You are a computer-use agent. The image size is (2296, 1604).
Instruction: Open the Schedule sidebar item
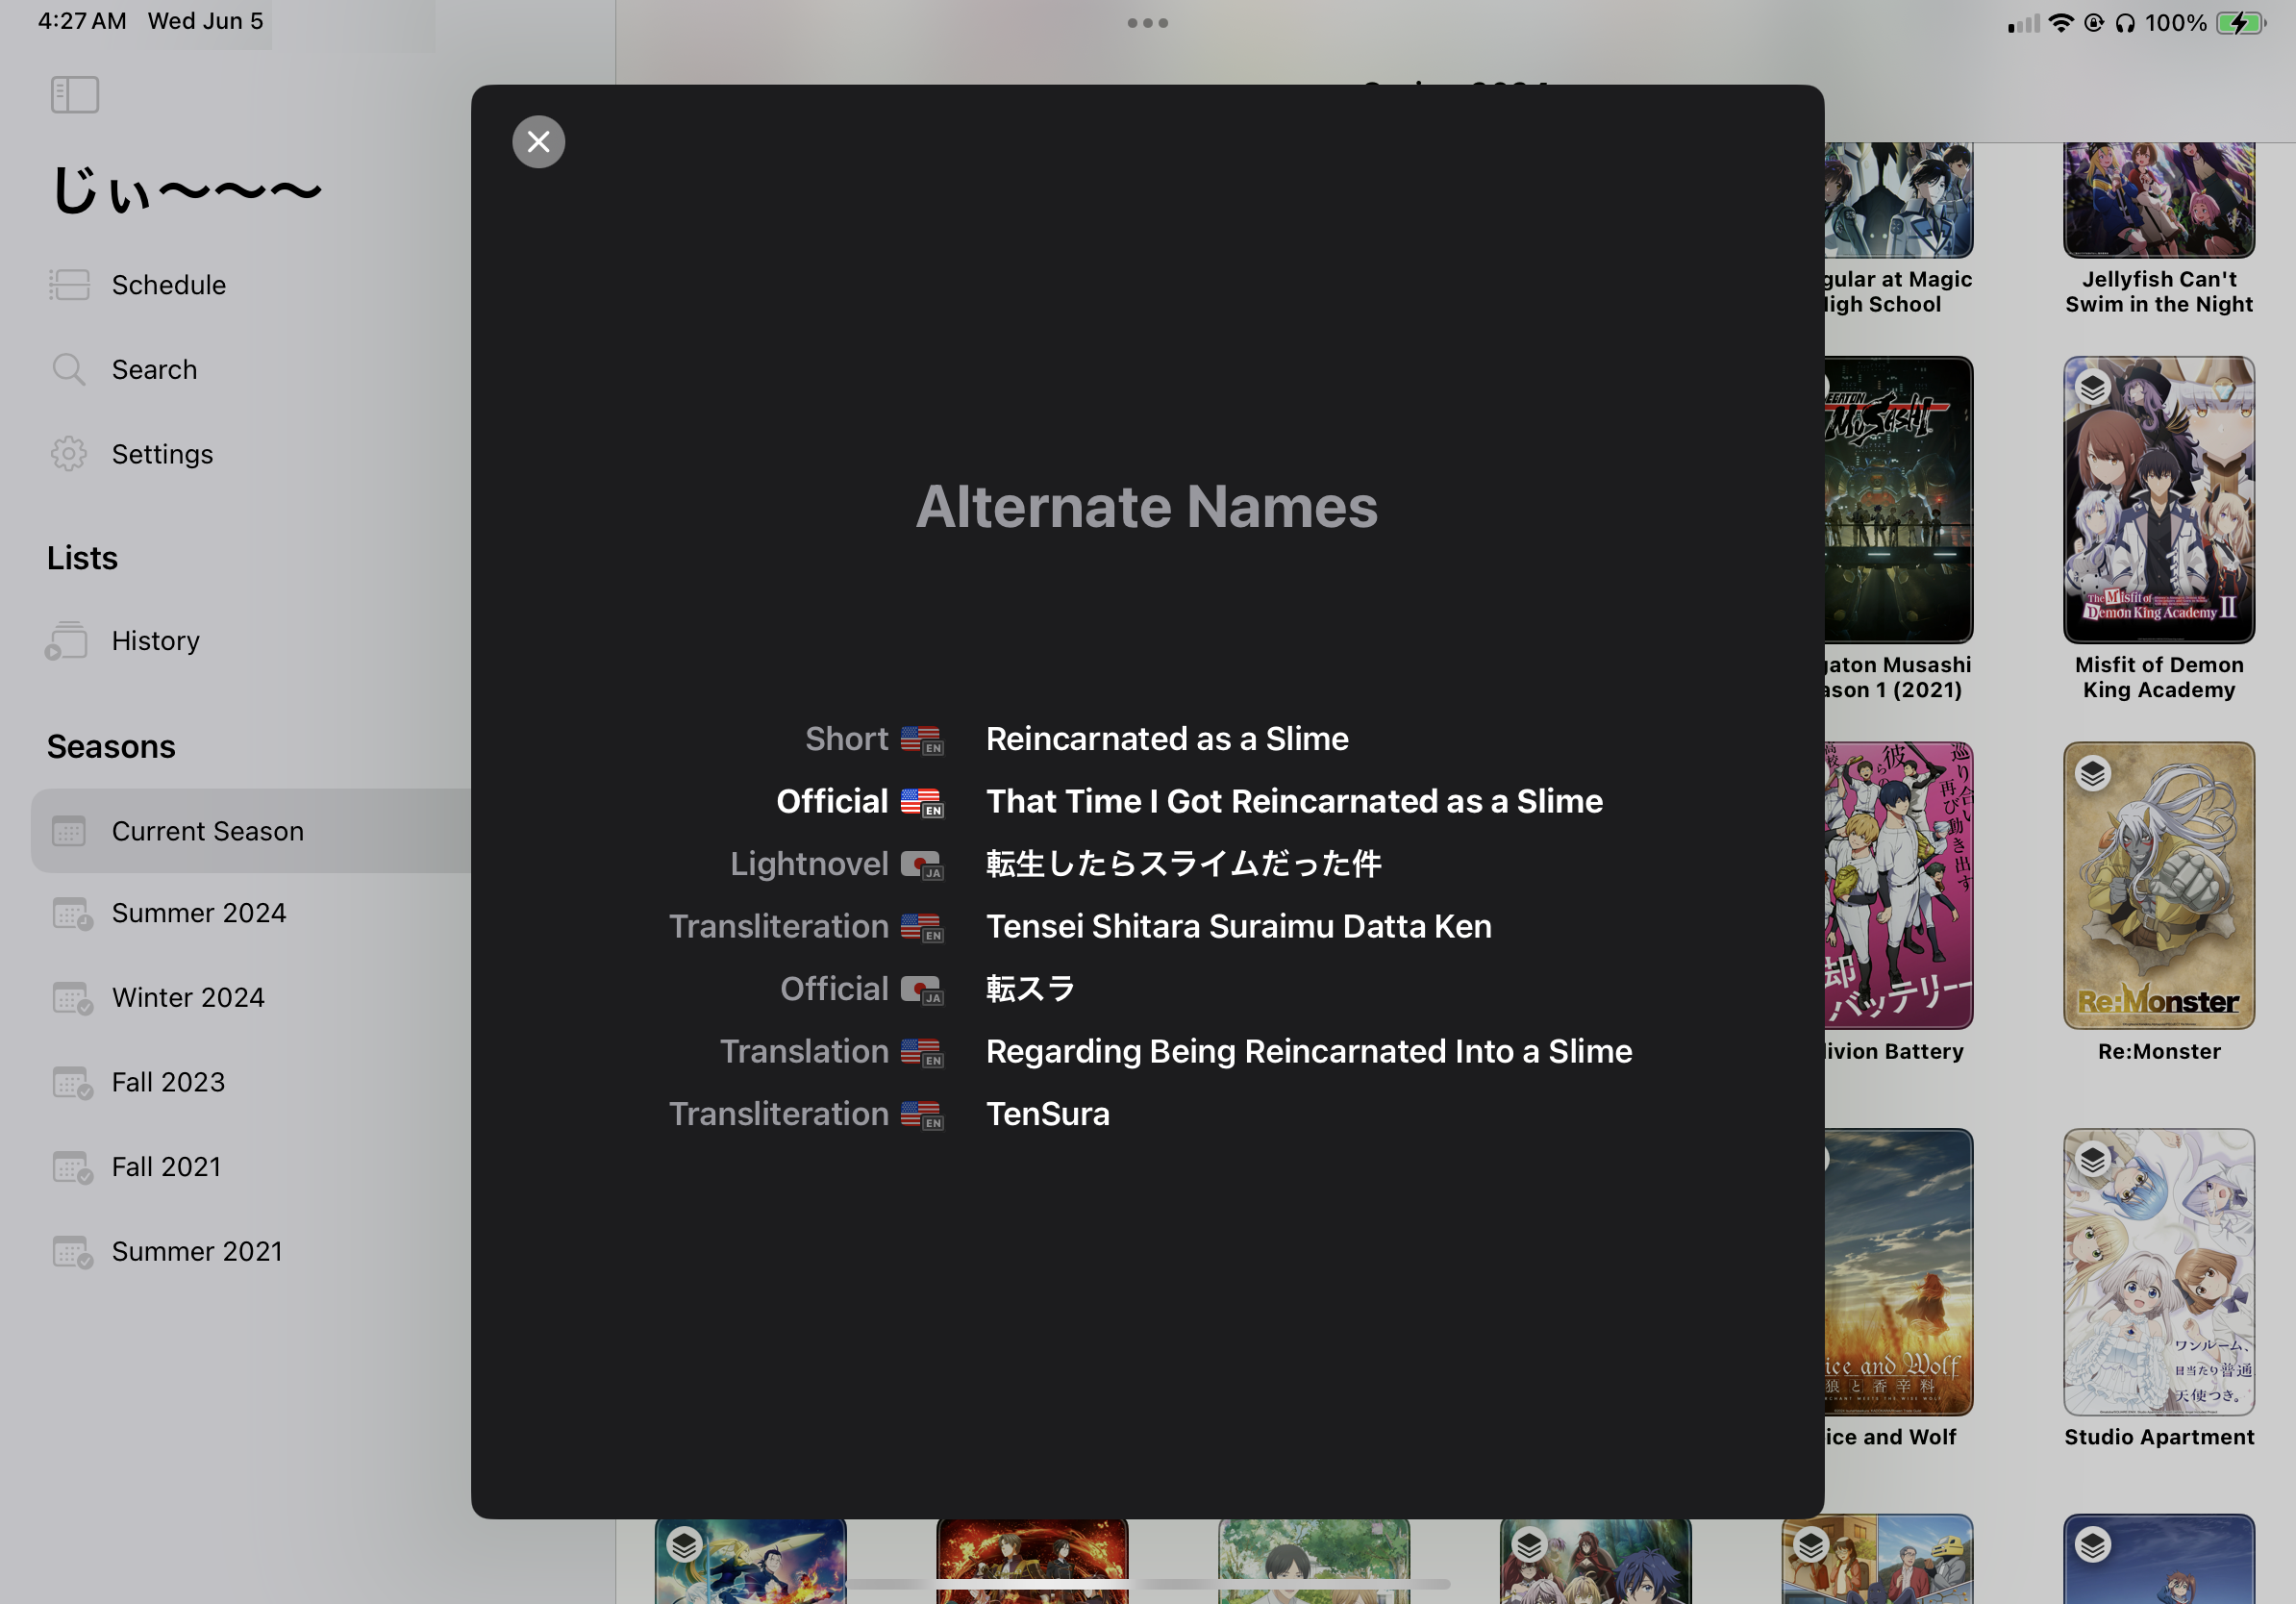tap(168, 285)
